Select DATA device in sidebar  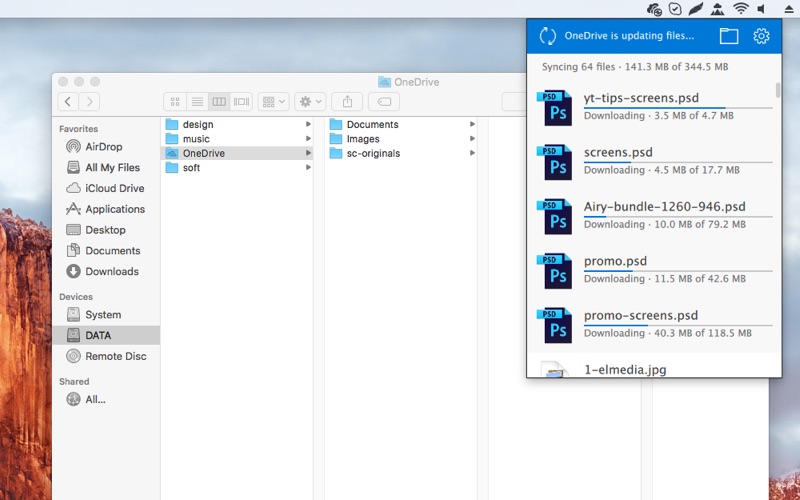[106, 335]
